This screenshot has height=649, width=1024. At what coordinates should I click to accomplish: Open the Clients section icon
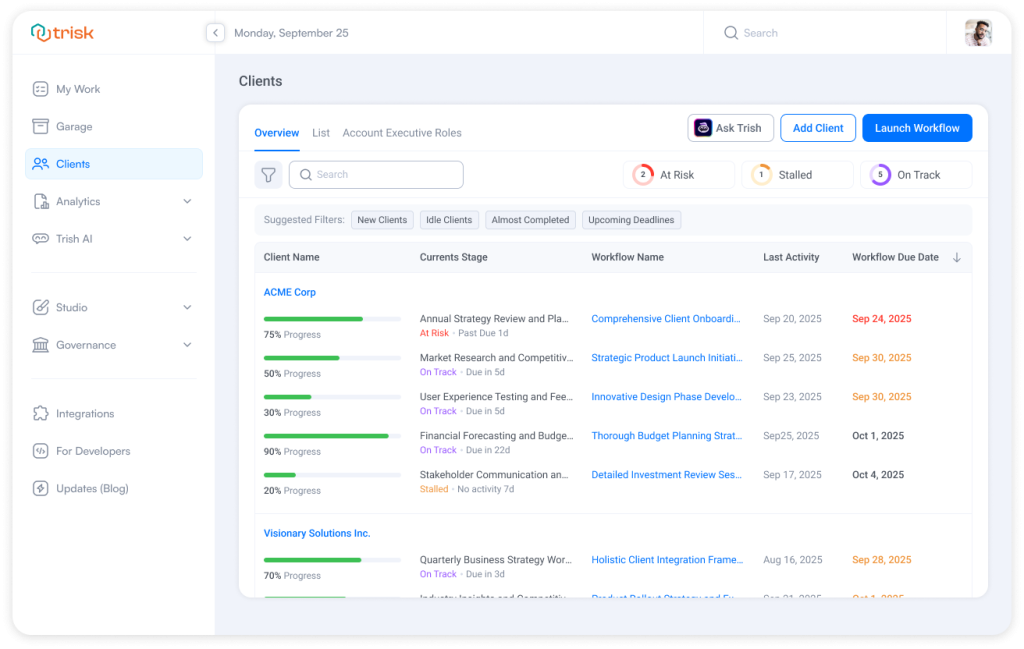click(40, 163)
